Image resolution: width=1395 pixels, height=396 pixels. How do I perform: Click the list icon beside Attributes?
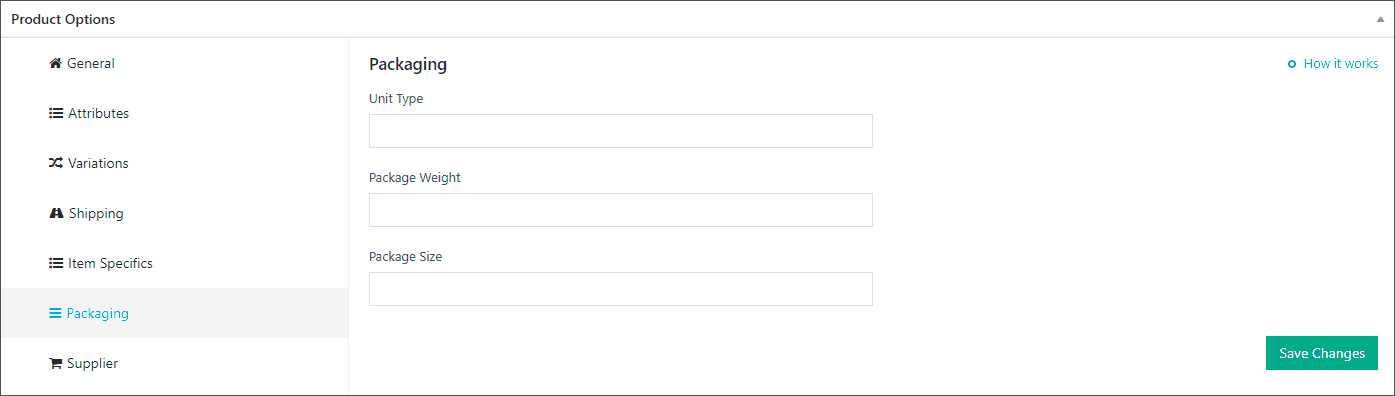(56, 113)
